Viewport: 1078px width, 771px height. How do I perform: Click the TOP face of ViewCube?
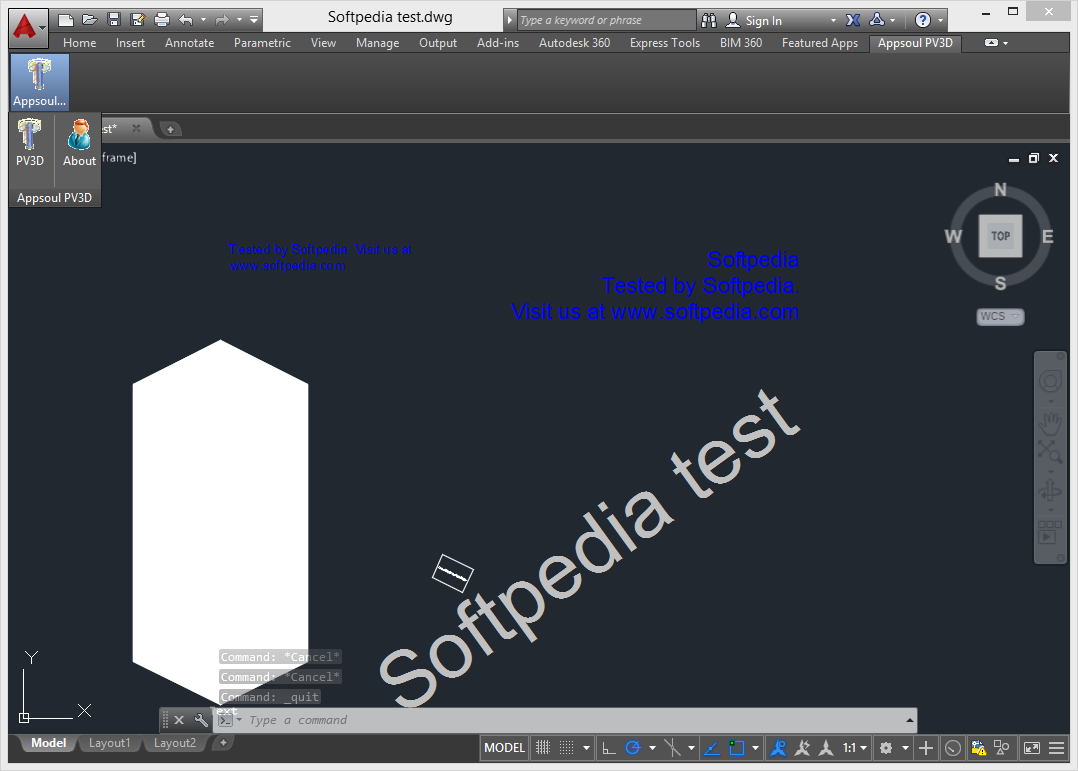coord(1000,236)
